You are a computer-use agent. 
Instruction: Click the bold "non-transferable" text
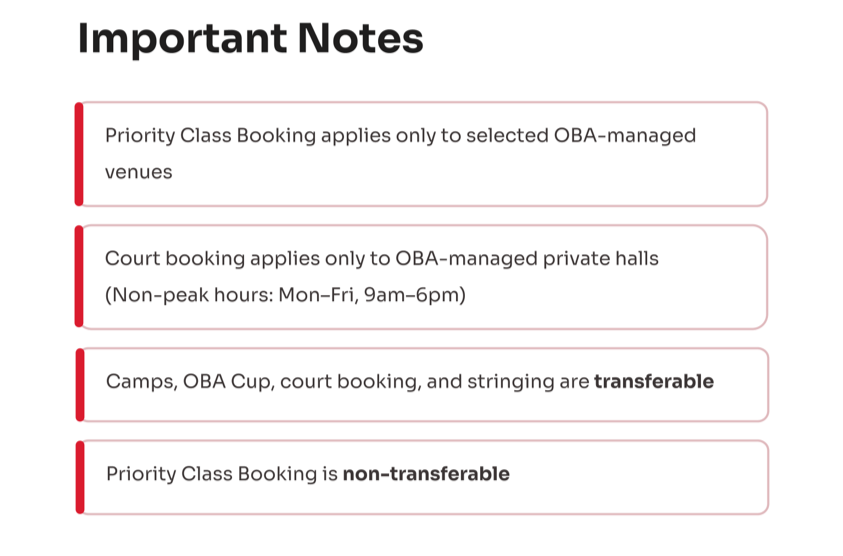[x=426, y=474]
